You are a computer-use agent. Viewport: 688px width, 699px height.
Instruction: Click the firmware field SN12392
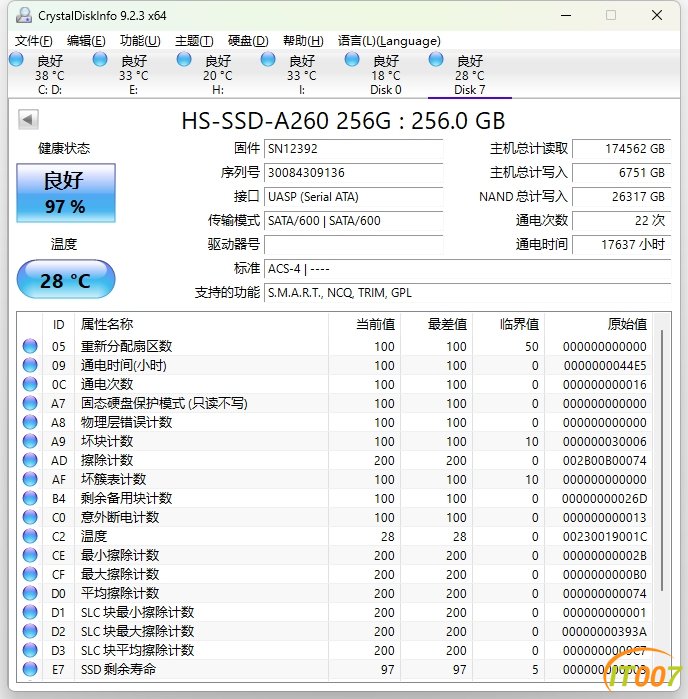(x=354, y=148)
